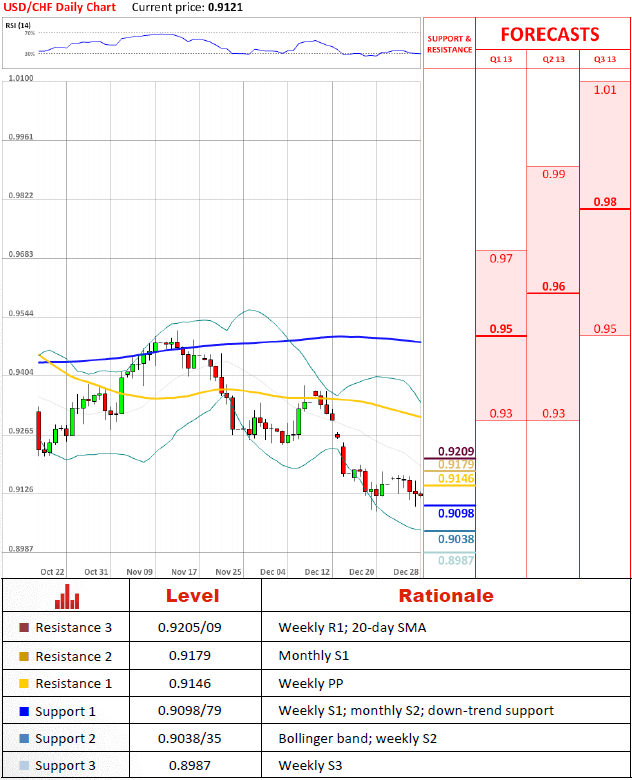Click the 0.9544 price axis label
This screenshot has width=632, height=780.
21,313
